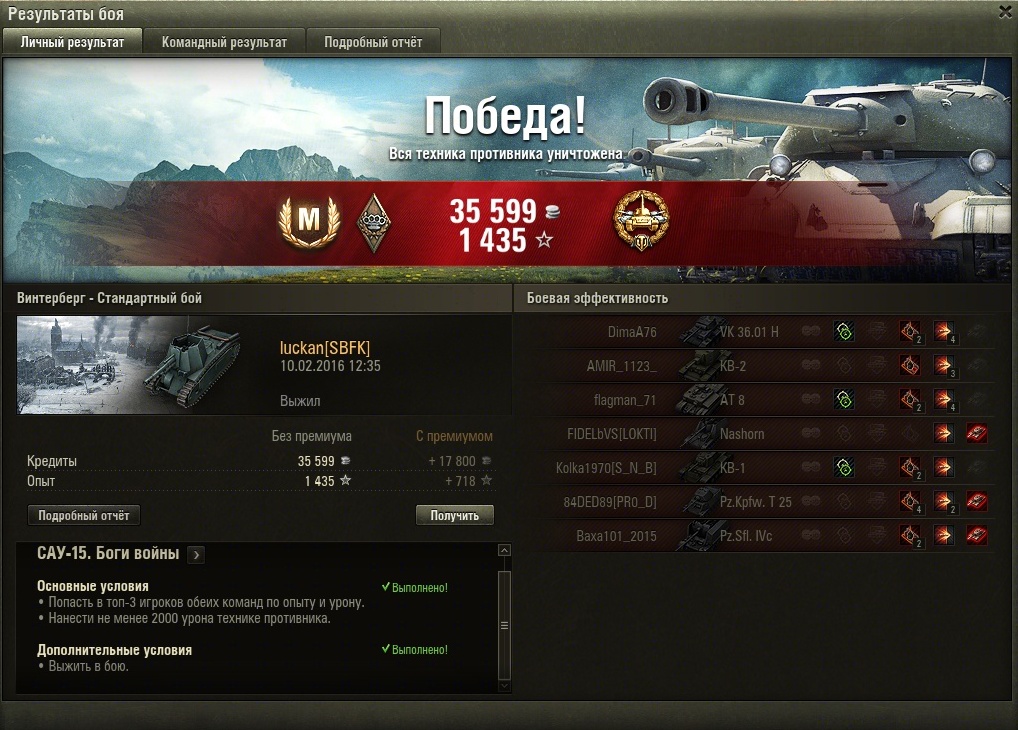Click the Mastery badge "M" medal icon
This screenshot has height=730, width=1018.
click(309, 221)
